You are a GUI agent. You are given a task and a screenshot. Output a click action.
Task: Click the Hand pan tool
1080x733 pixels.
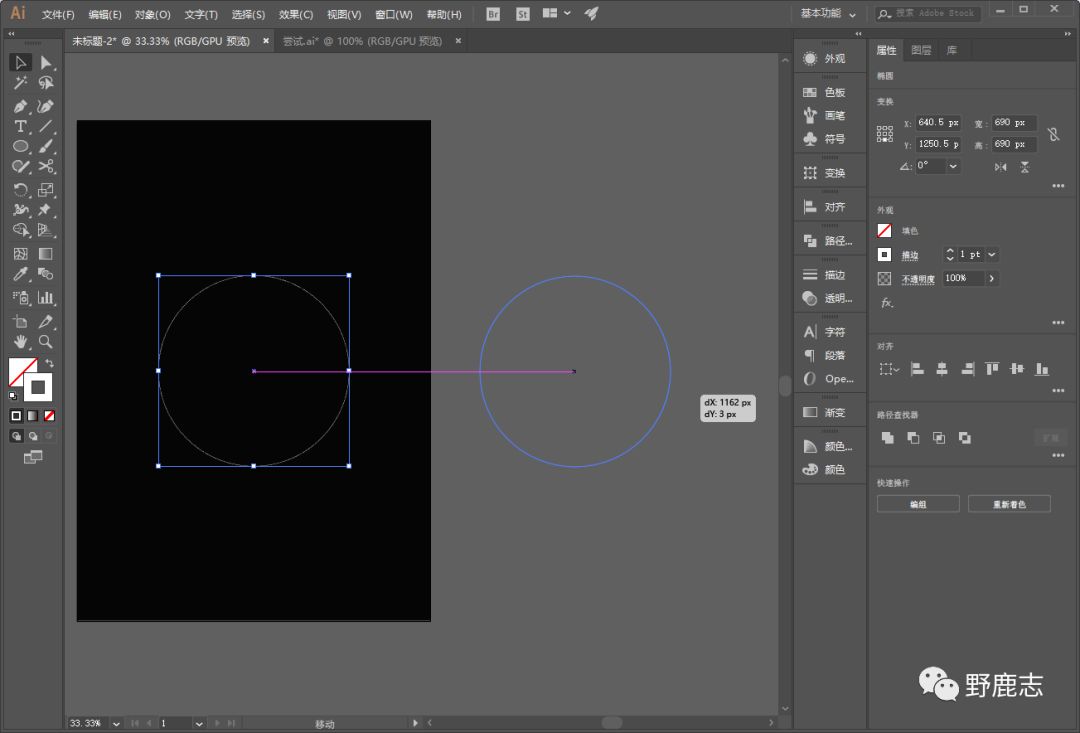pos(20,342)
